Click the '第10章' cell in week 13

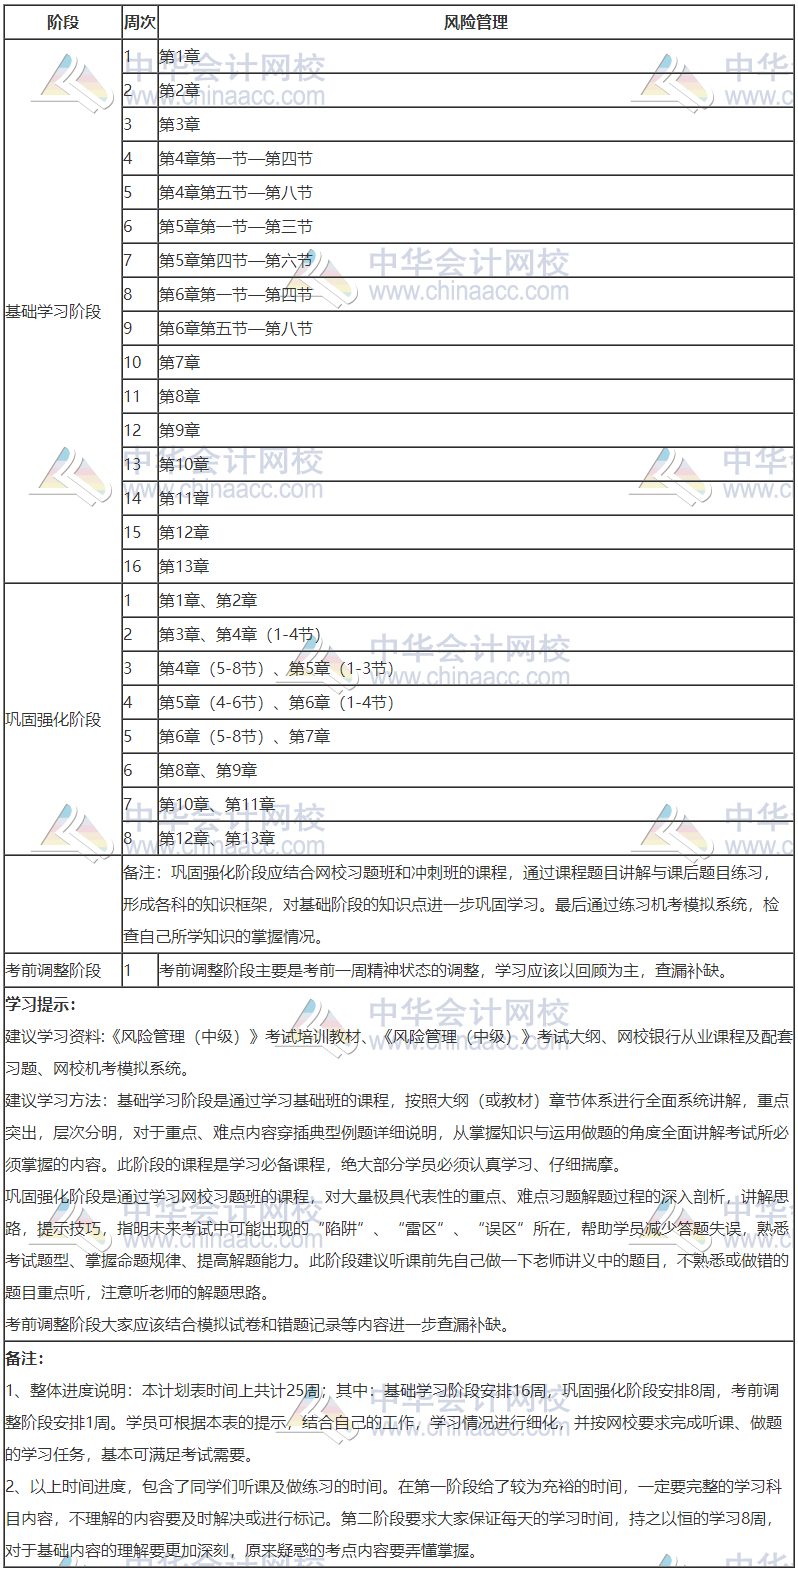(x=476, y=465)
